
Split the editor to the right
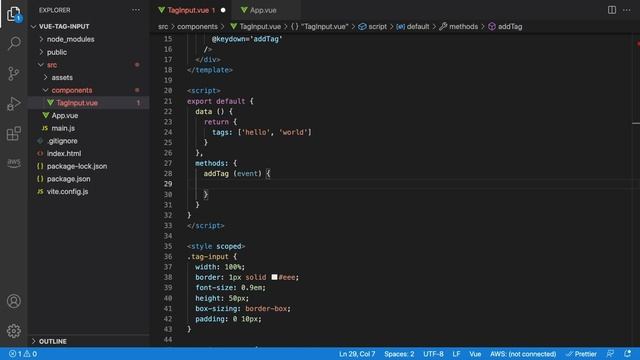[x=611, y=10]
